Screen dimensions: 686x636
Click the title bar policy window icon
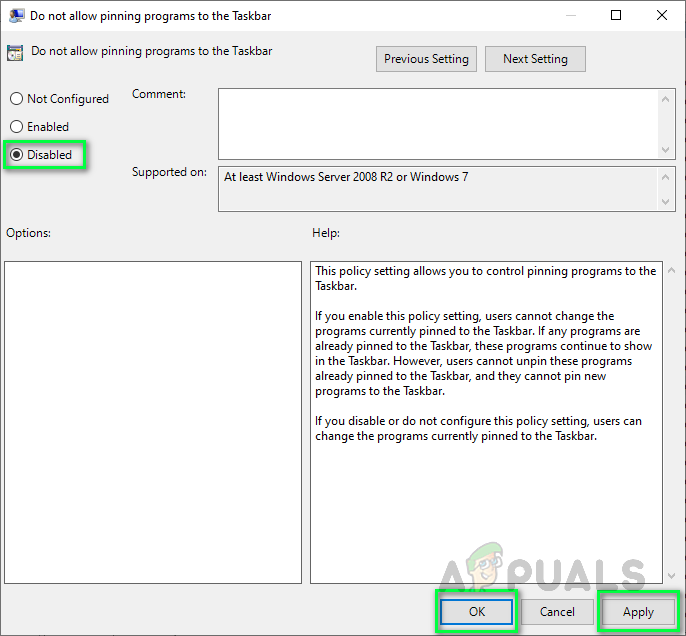pyautogui.click(x=16, y=16)
